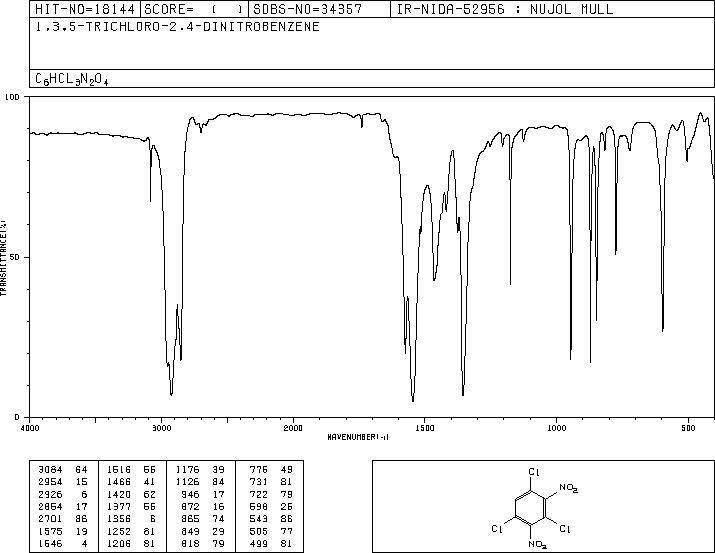Click the SDBS-NO=34357 label
This screenshot has width=715, height=553.
coord(308,9)
